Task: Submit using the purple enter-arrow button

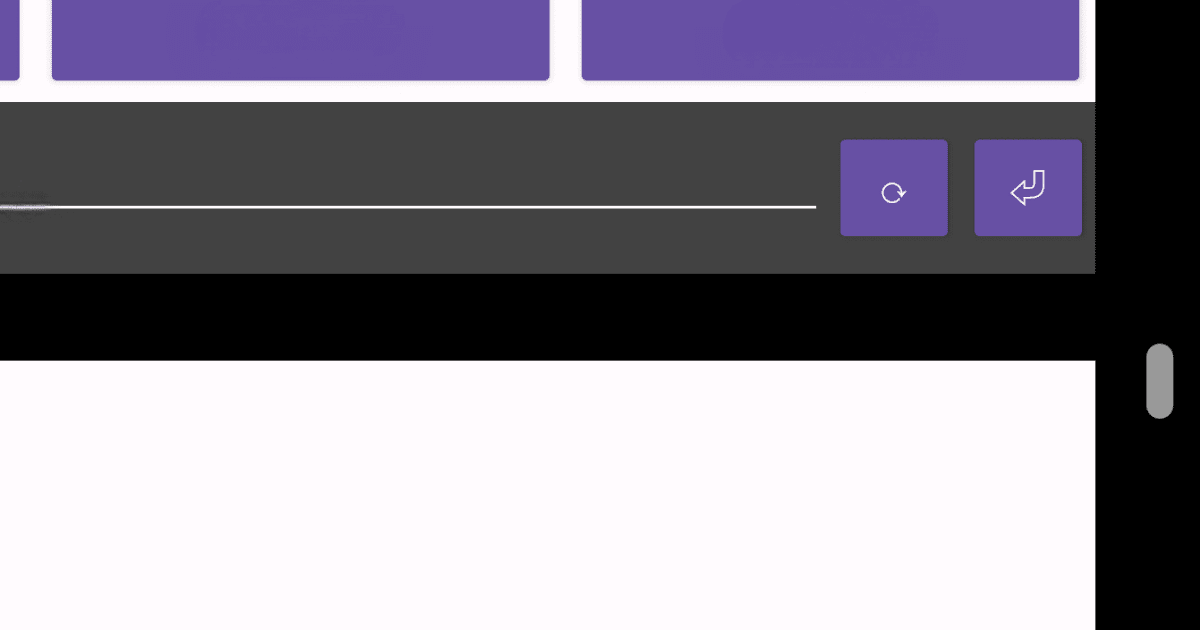Action: [x=1028, y=188]
